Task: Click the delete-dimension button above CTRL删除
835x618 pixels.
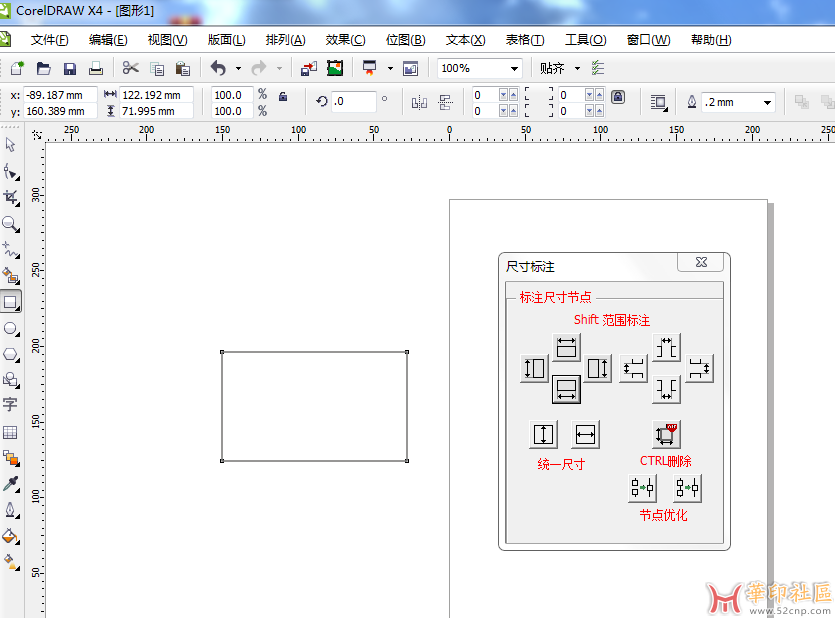Action: [x=666, y=435]
